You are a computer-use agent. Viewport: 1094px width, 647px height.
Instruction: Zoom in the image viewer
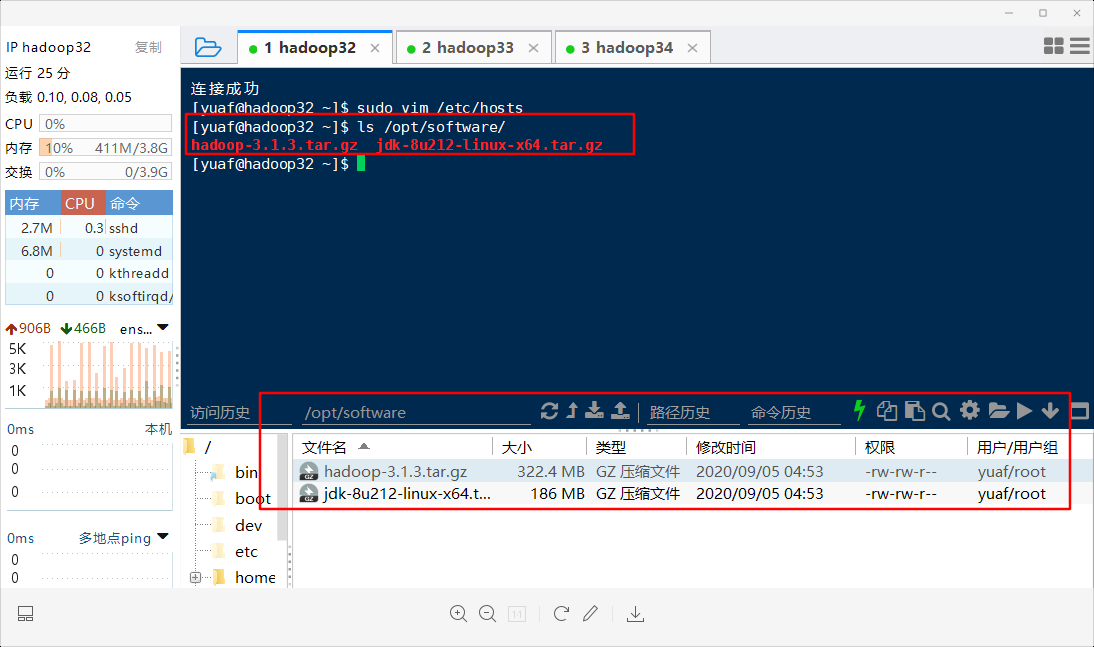[458, 613]
